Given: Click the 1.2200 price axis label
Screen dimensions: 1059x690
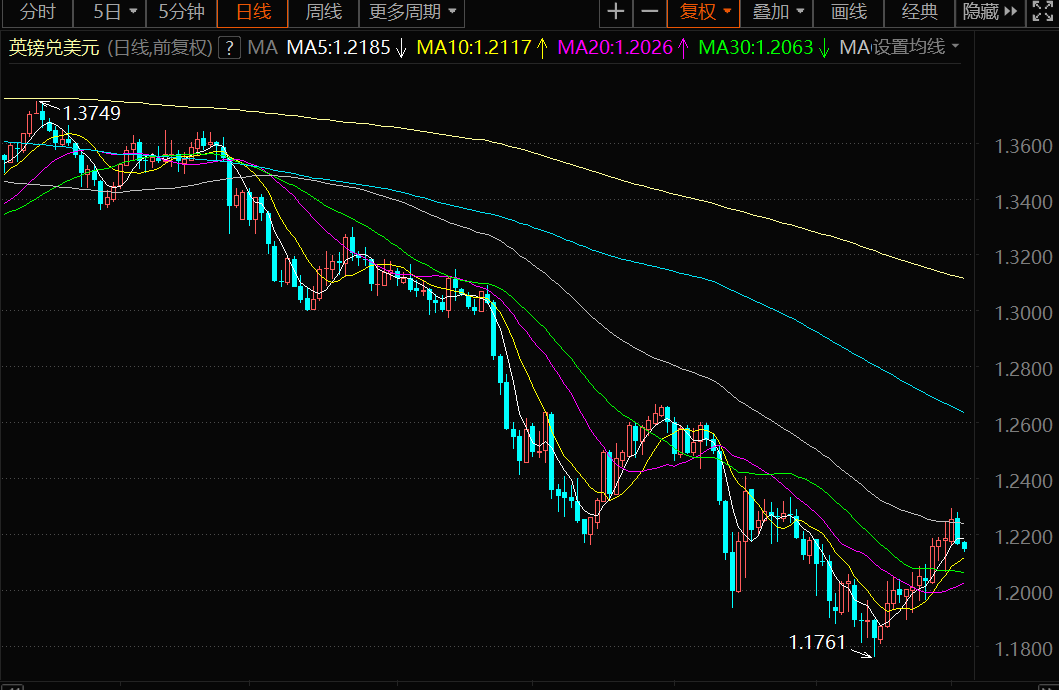Looking at the screenshot, I should coord(1023,537).
